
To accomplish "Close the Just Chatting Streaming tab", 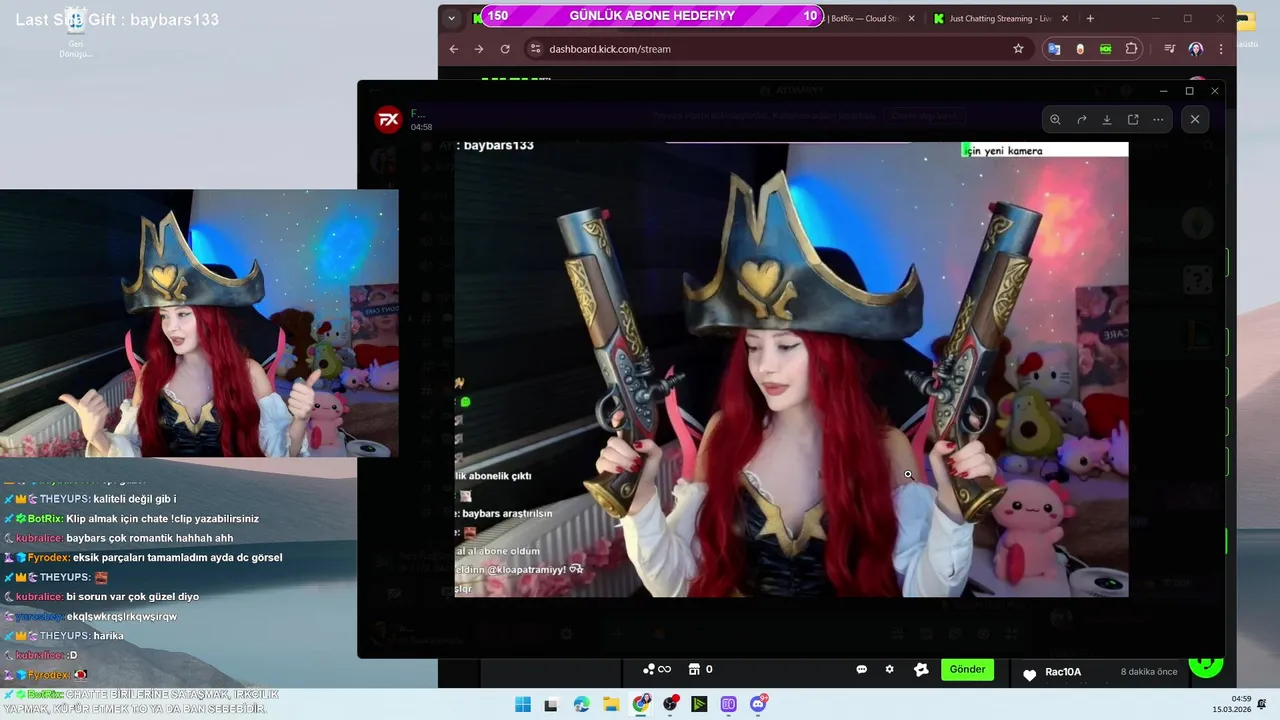I will pos(1065,18).
